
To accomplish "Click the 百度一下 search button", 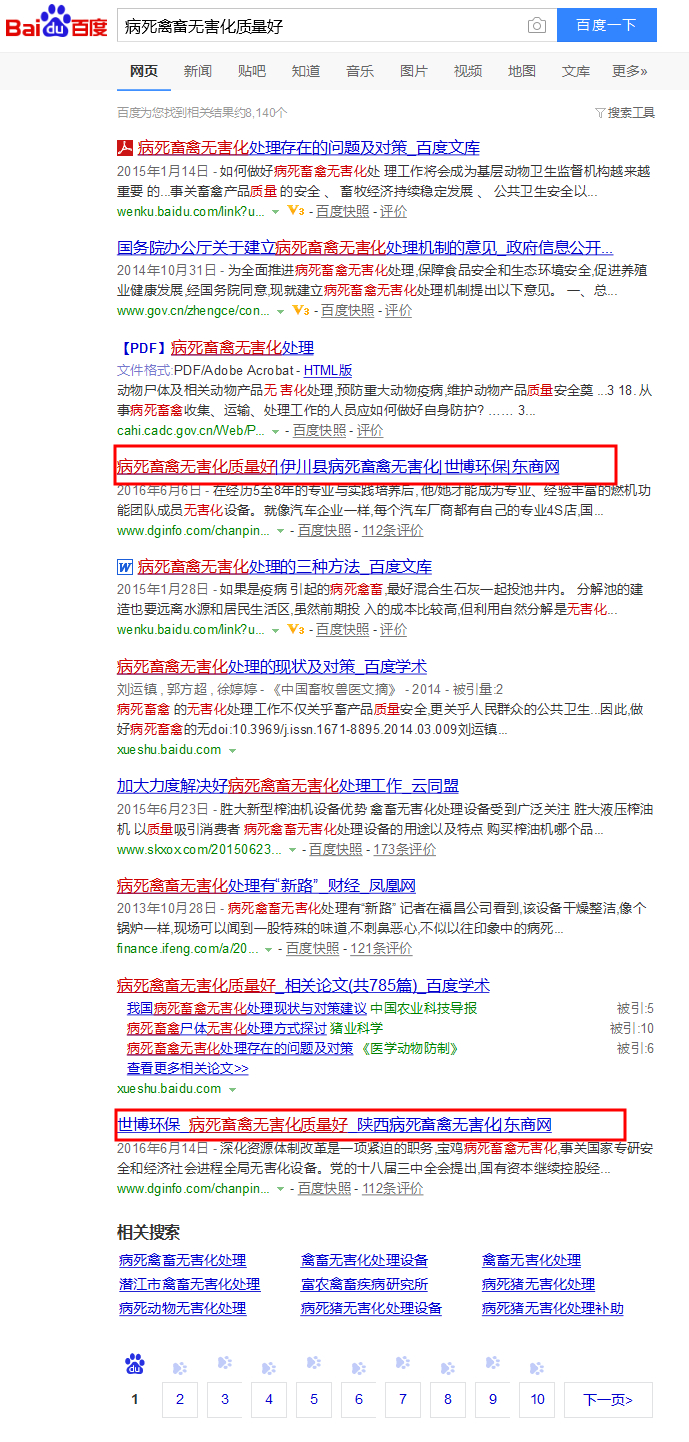I will [606, 26].
